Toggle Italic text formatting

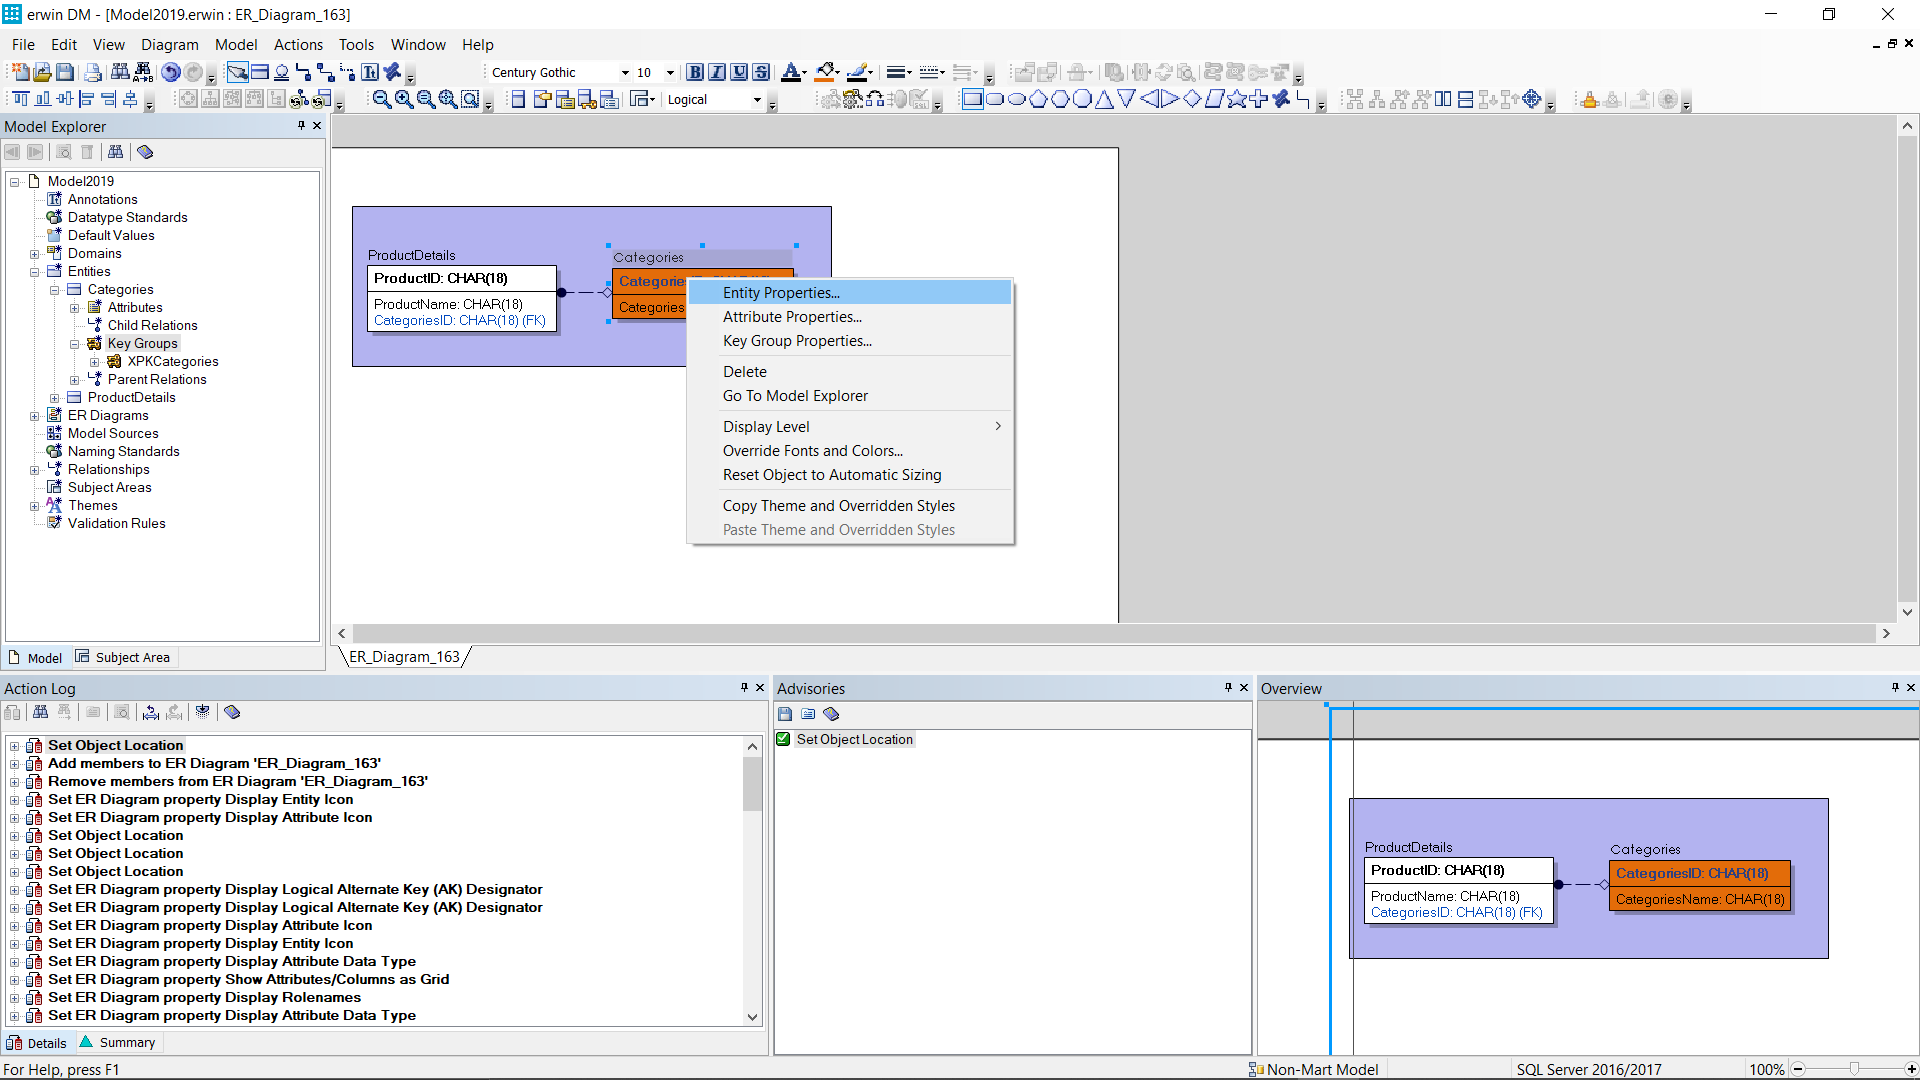coord(717,72)
